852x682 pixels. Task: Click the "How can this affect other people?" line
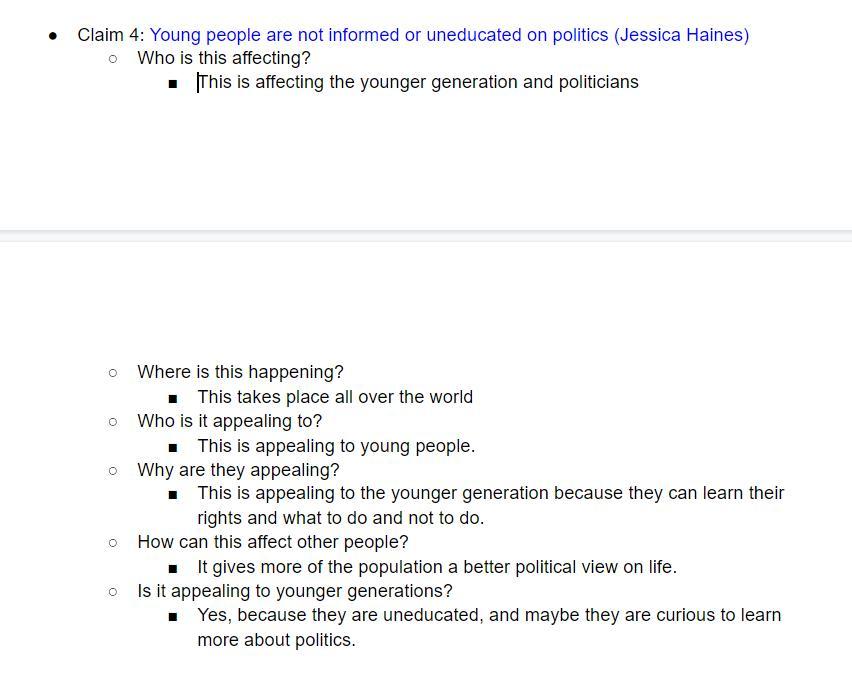pos(272,542)
